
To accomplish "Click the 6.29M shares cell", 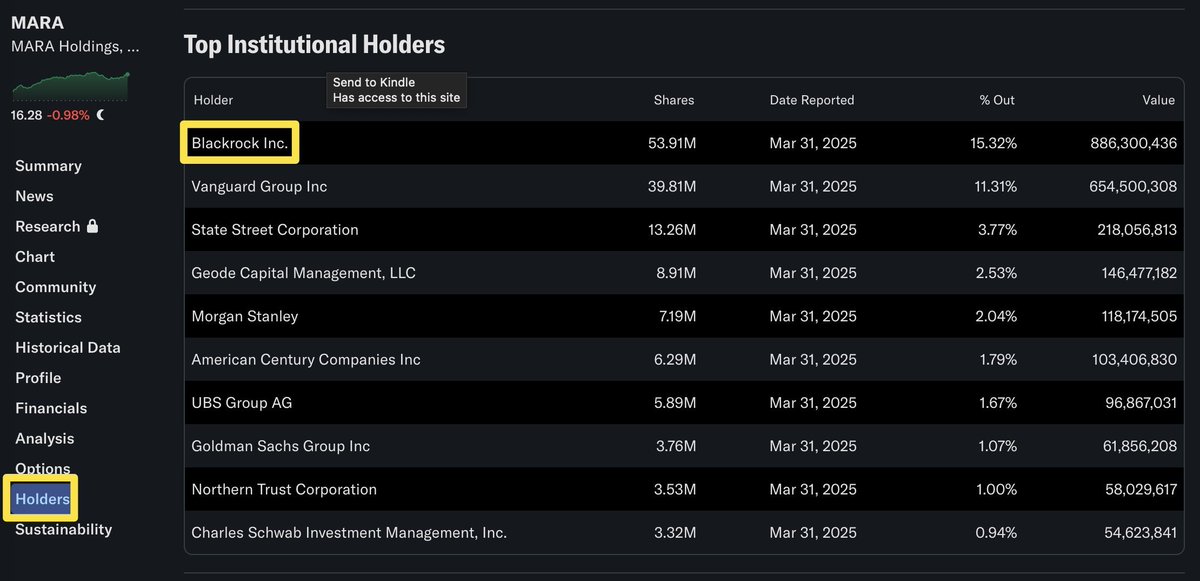I will (x=676, y=359).
